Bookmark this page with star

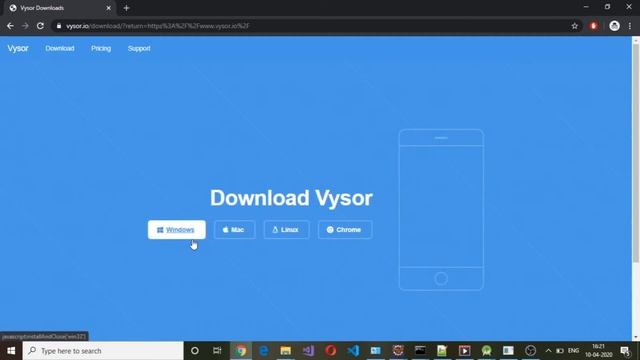(x=574, y=26)
